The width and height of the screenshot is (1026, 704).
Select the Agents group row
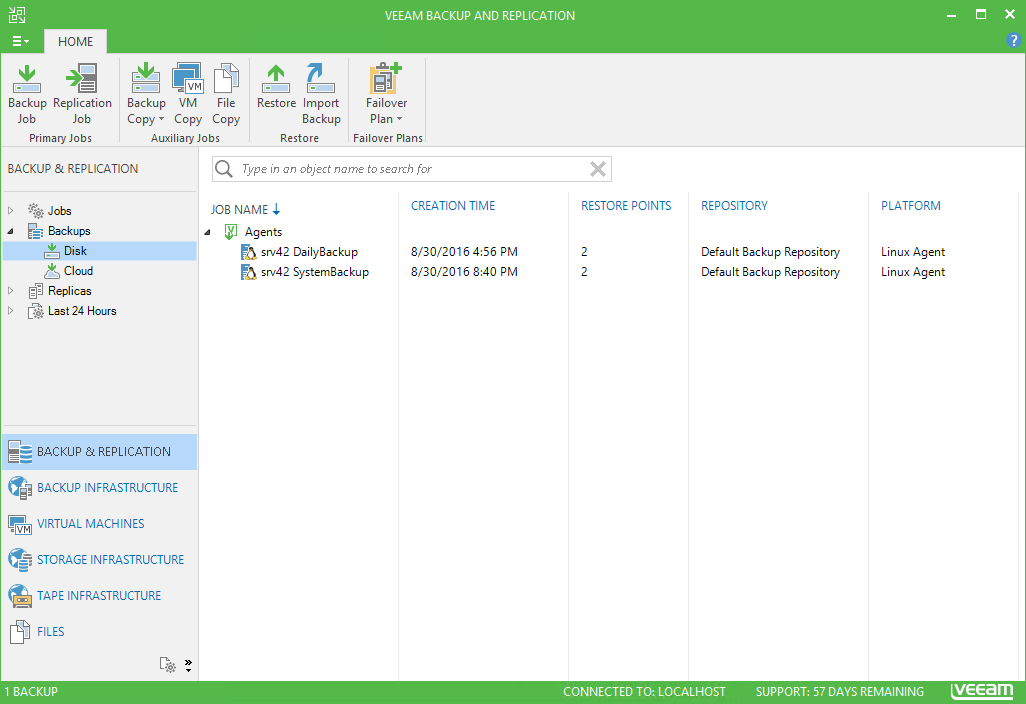(263, 232)
